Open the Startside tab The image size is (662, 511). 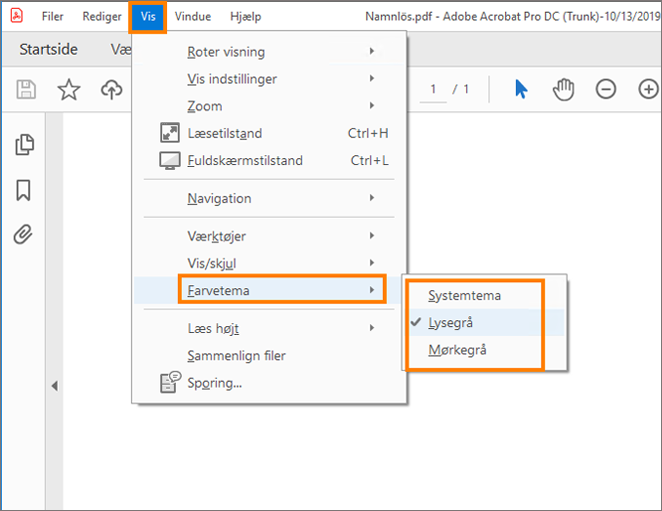coord(48,49)
